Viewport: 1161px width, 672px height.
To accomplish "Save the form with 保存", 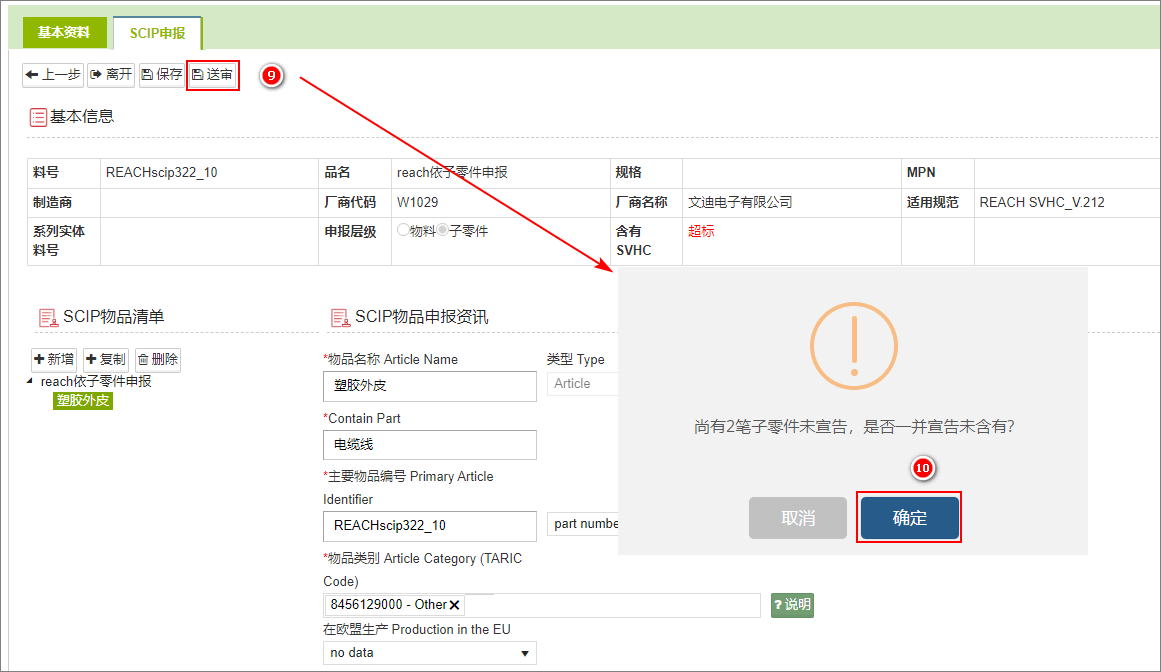I will 161,75.
